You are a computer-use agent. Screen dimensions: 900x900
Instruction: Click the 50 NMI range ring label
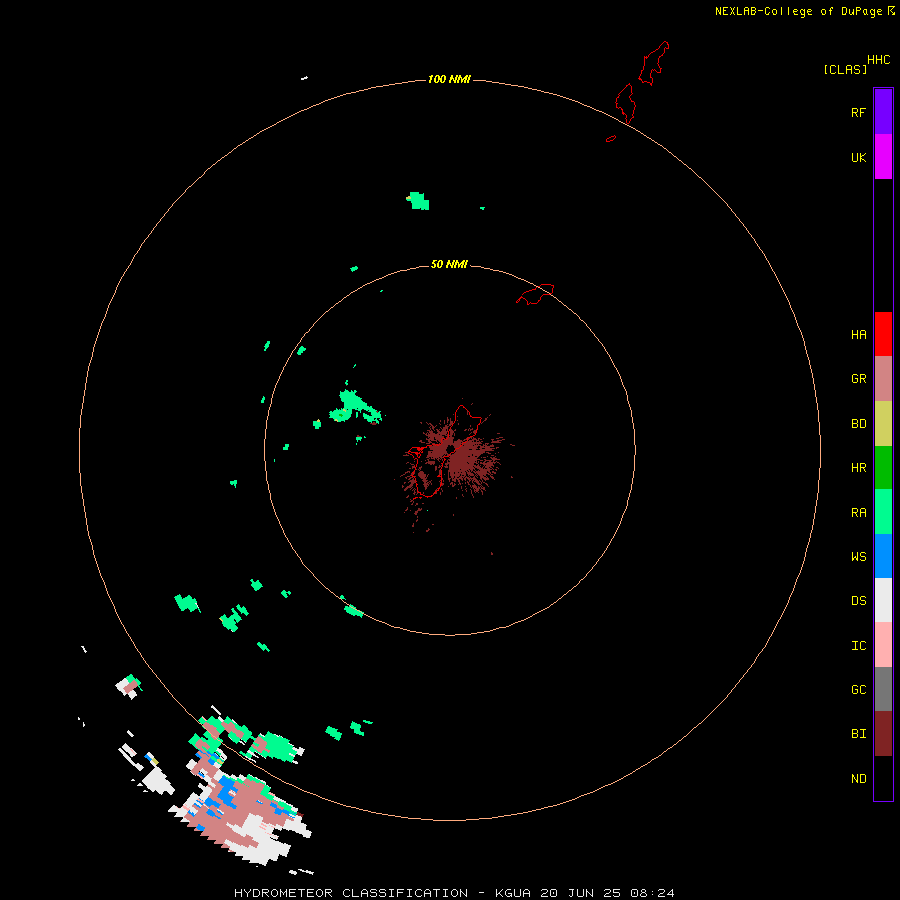449,264
